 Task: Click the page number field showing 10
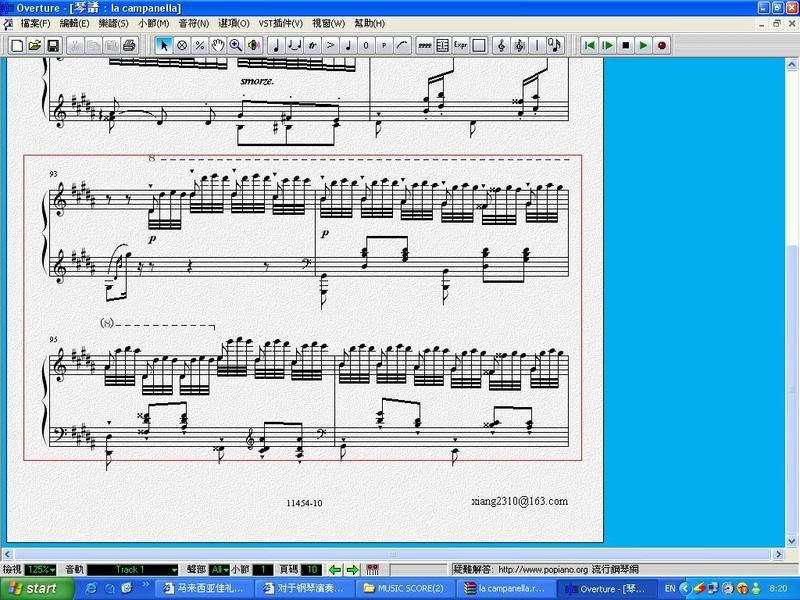tap(312, 569)
